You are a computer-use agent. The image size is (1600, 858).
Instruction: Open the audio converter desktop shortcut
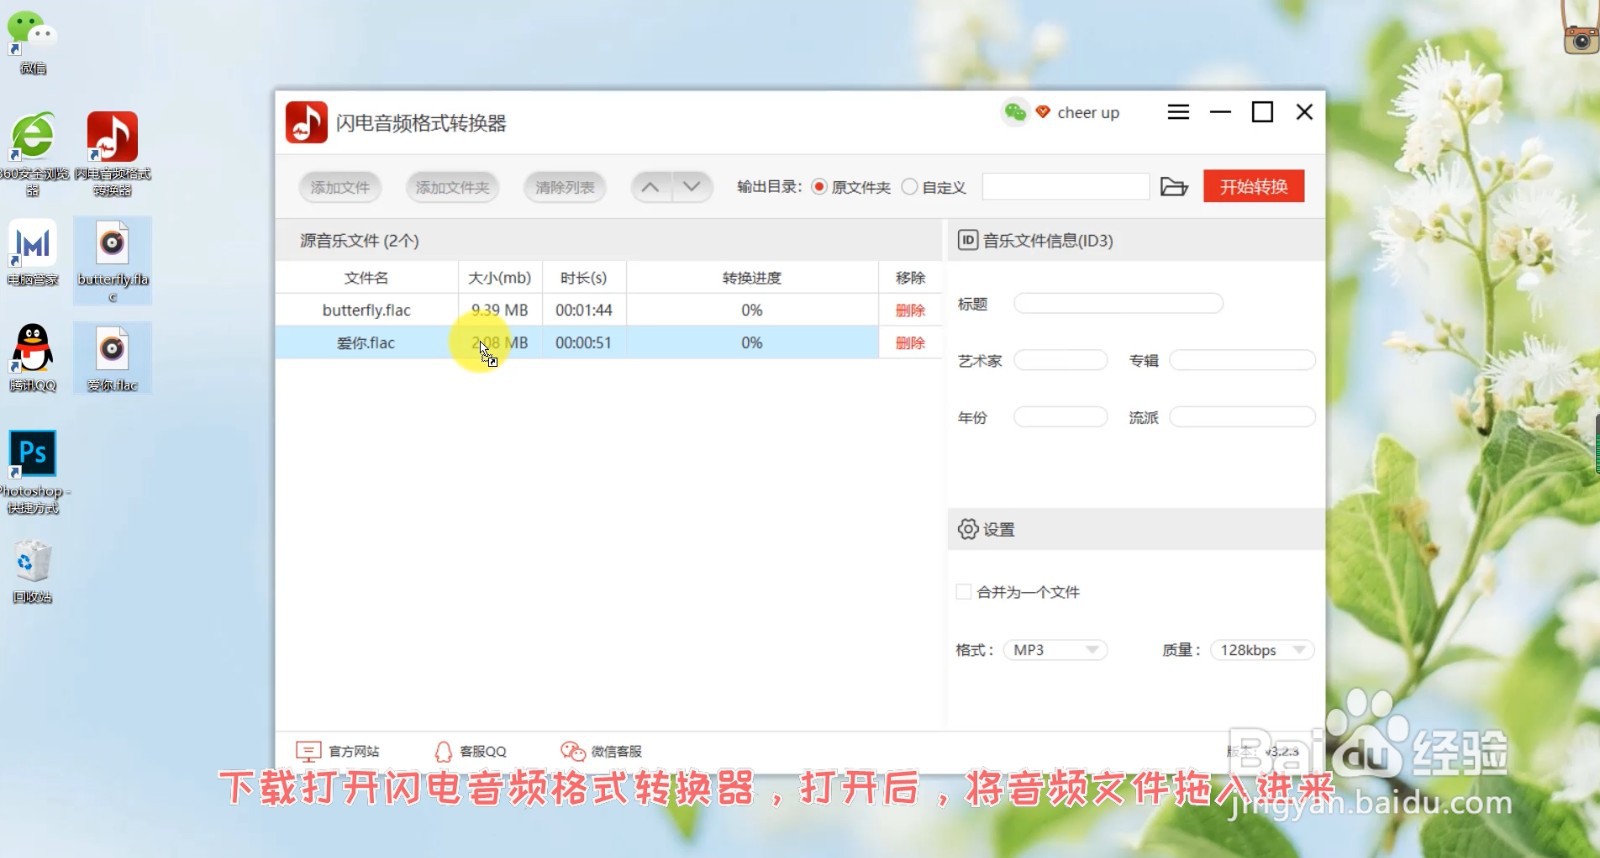(x=112, y=153)
